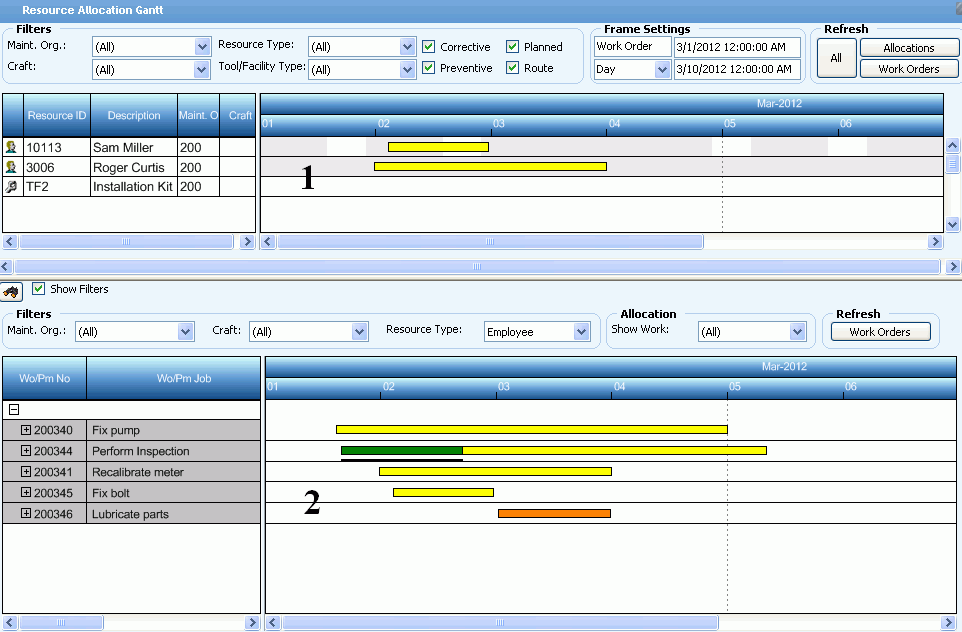The height and width of the screenshot is (632, 962).
Task: Click right arrow of resource Gantt scrollbar
Action: tap(935, 241)
